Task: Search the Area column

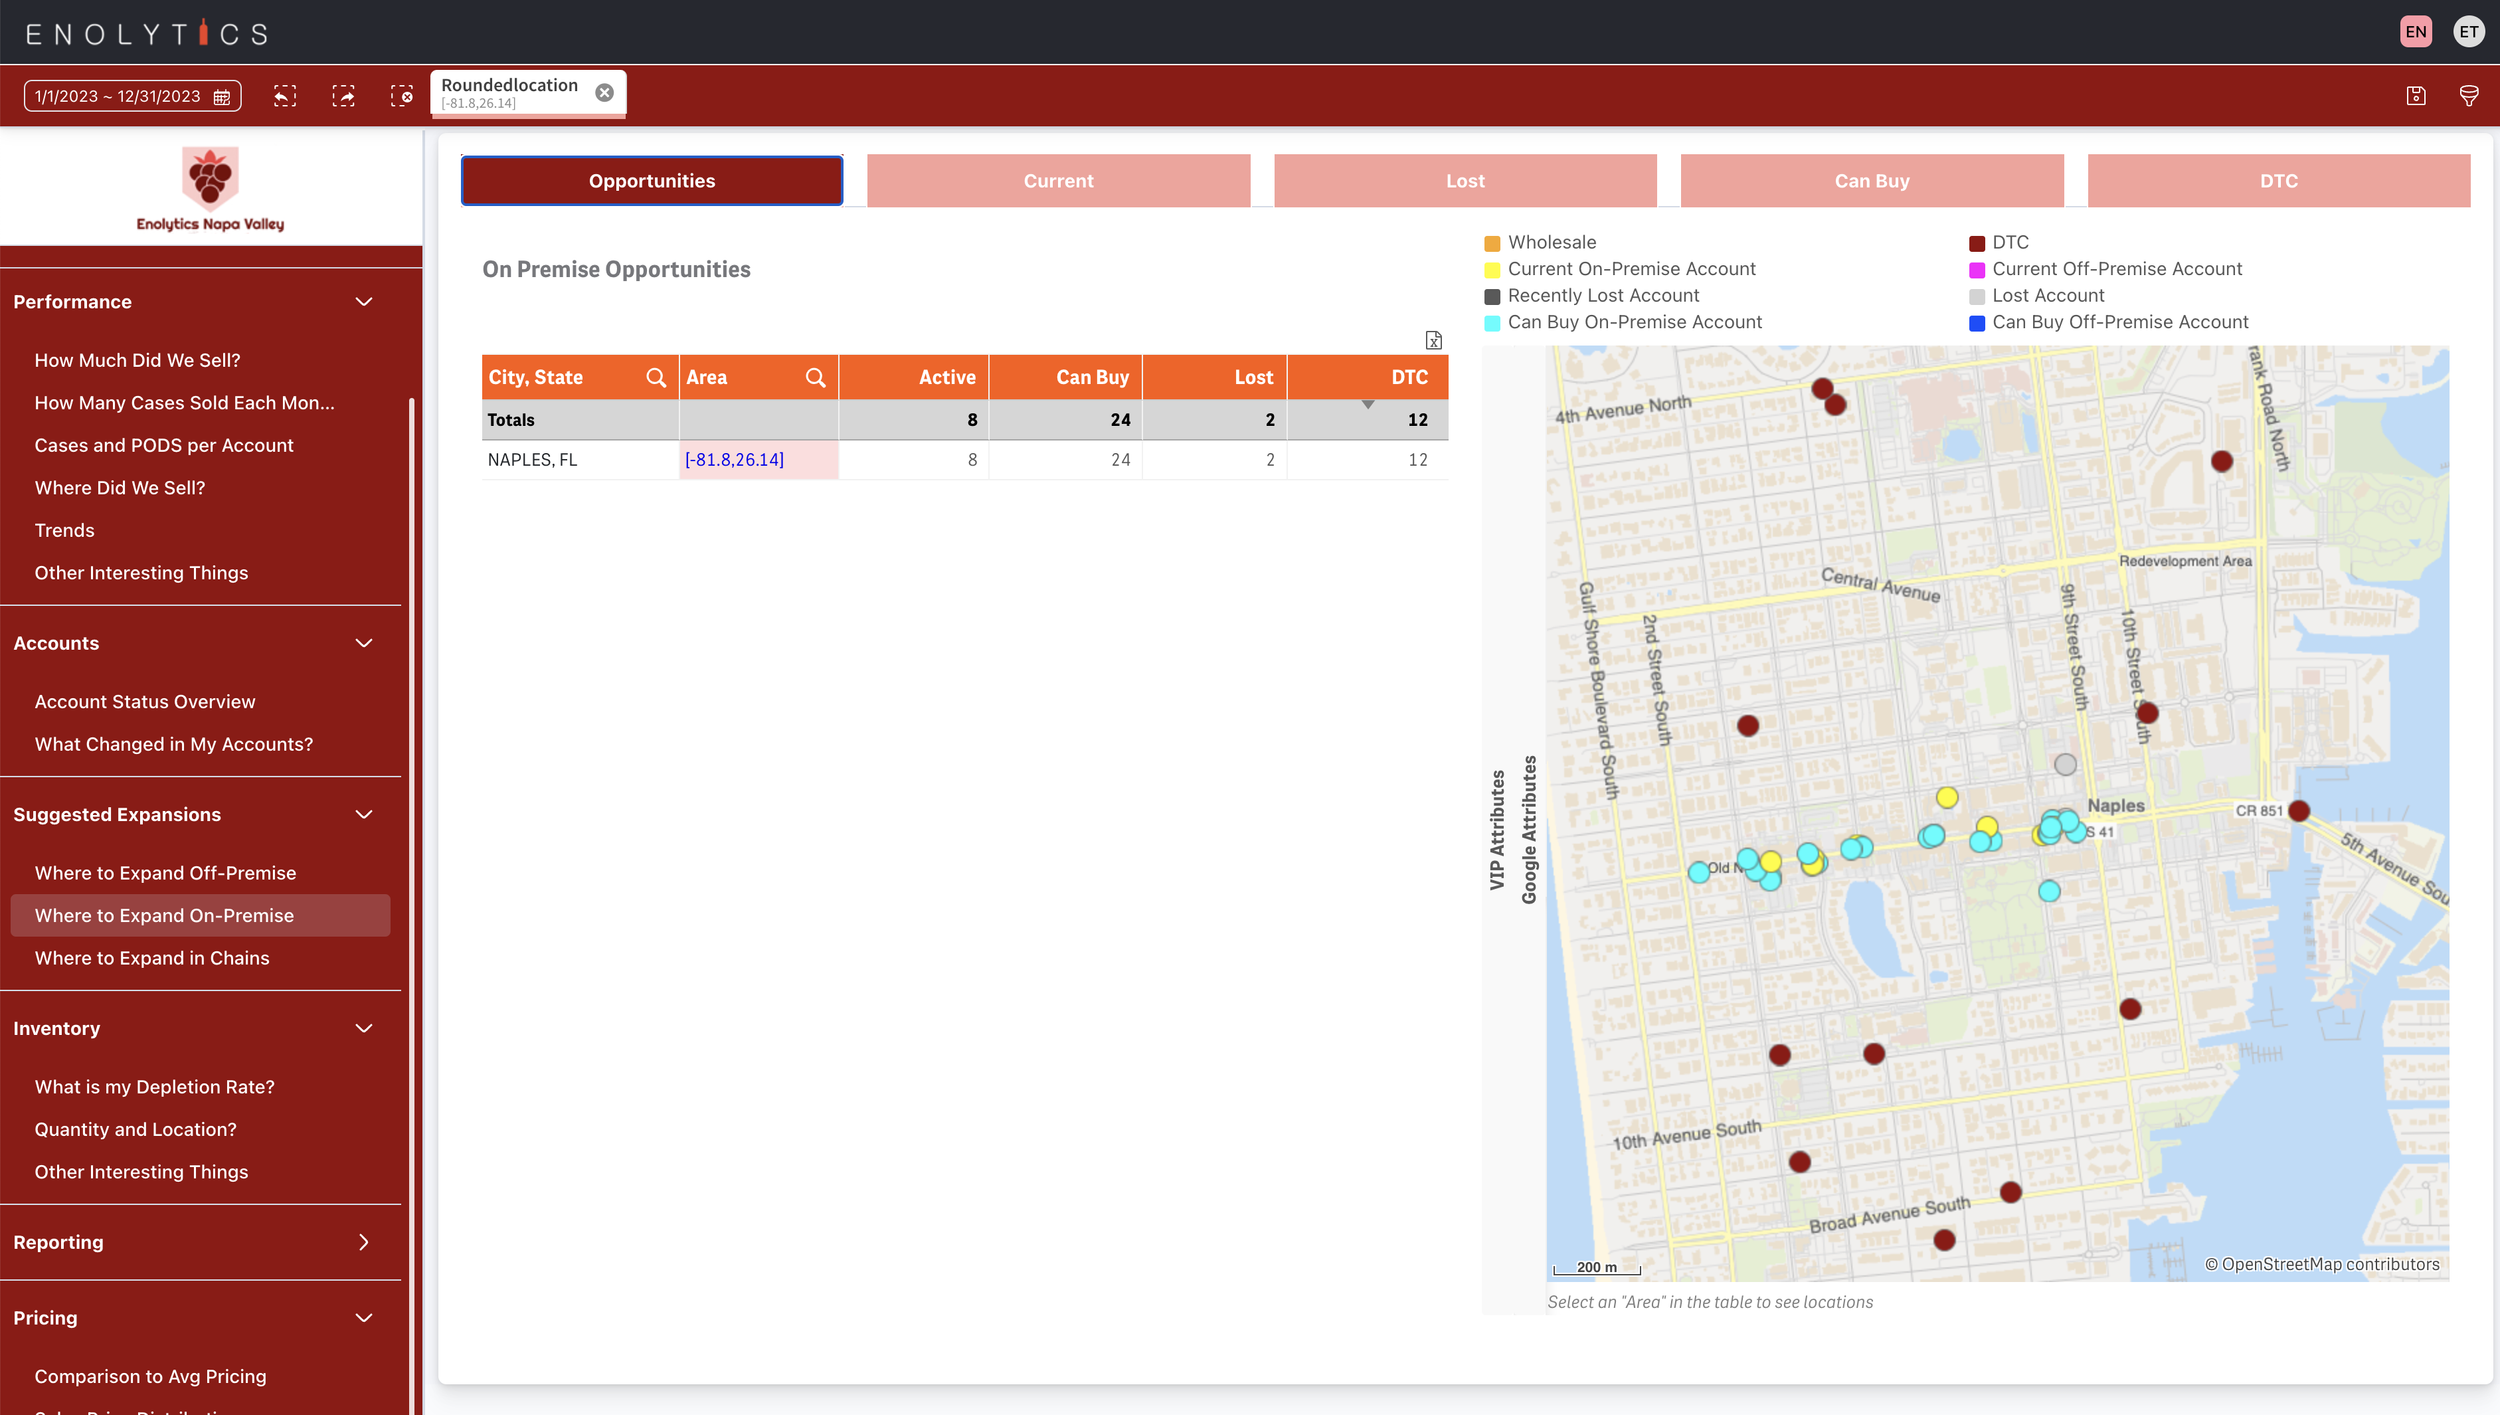Action: click(816, 377)
